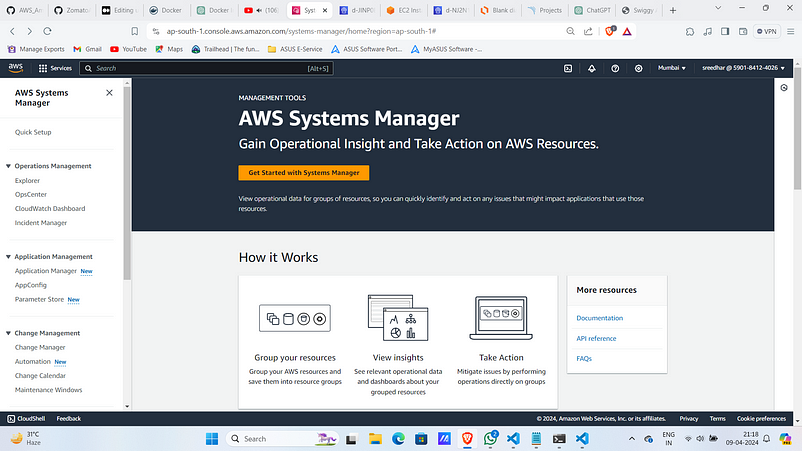Open the AWS logo home link

point(15,67)
